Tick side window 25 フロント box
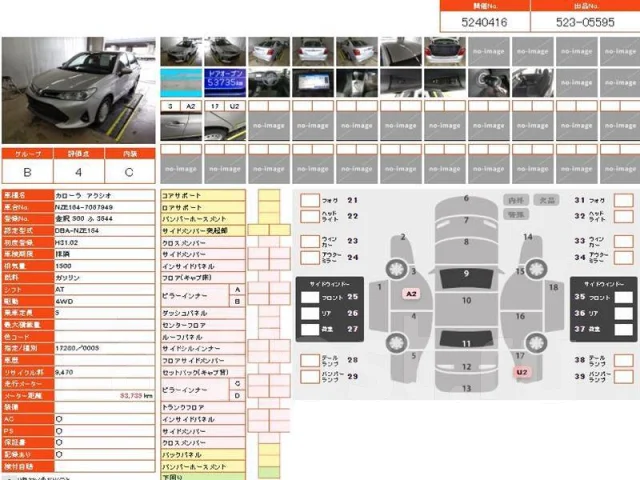 point(310,297)
